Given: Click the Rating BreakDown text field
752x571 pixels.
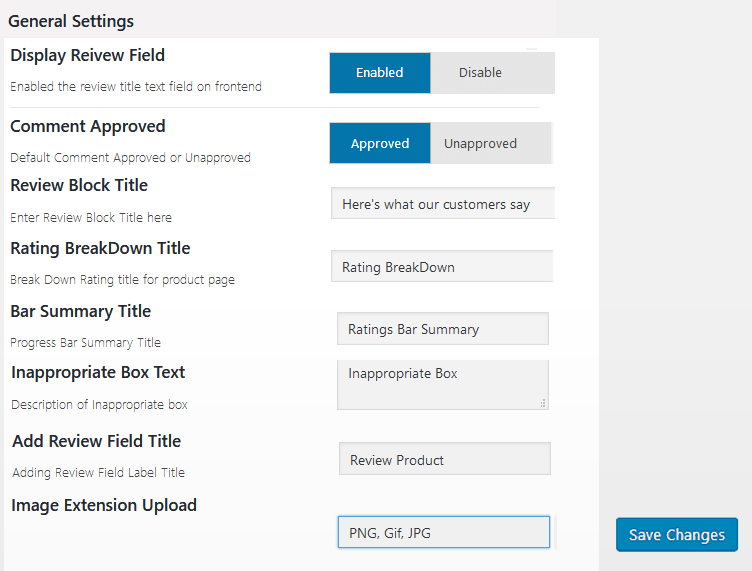Looking at the screenshot, I should click(x=442, y=266).
